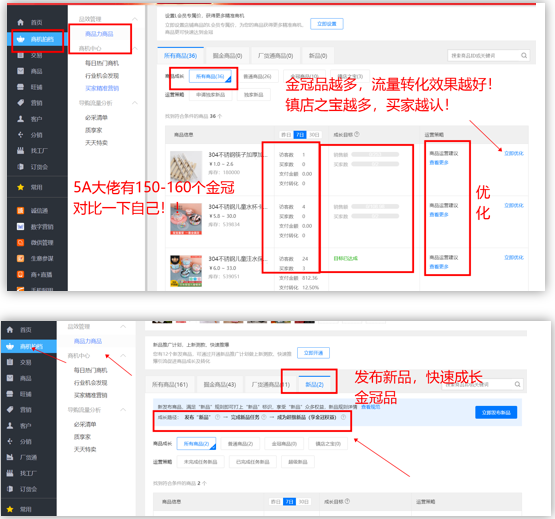
Task: Open 微供管理 icon in upper sidebar
Action: tap(21, 243)
